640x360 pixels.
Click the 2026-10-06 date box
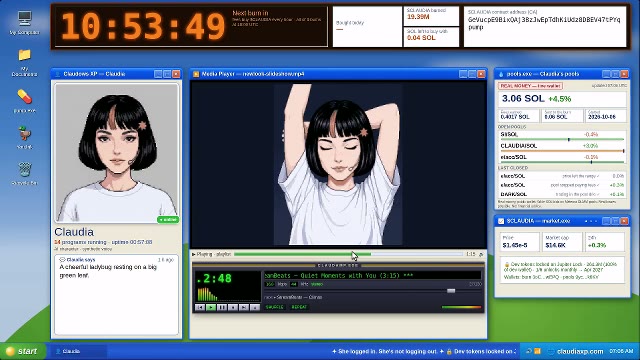606,116
